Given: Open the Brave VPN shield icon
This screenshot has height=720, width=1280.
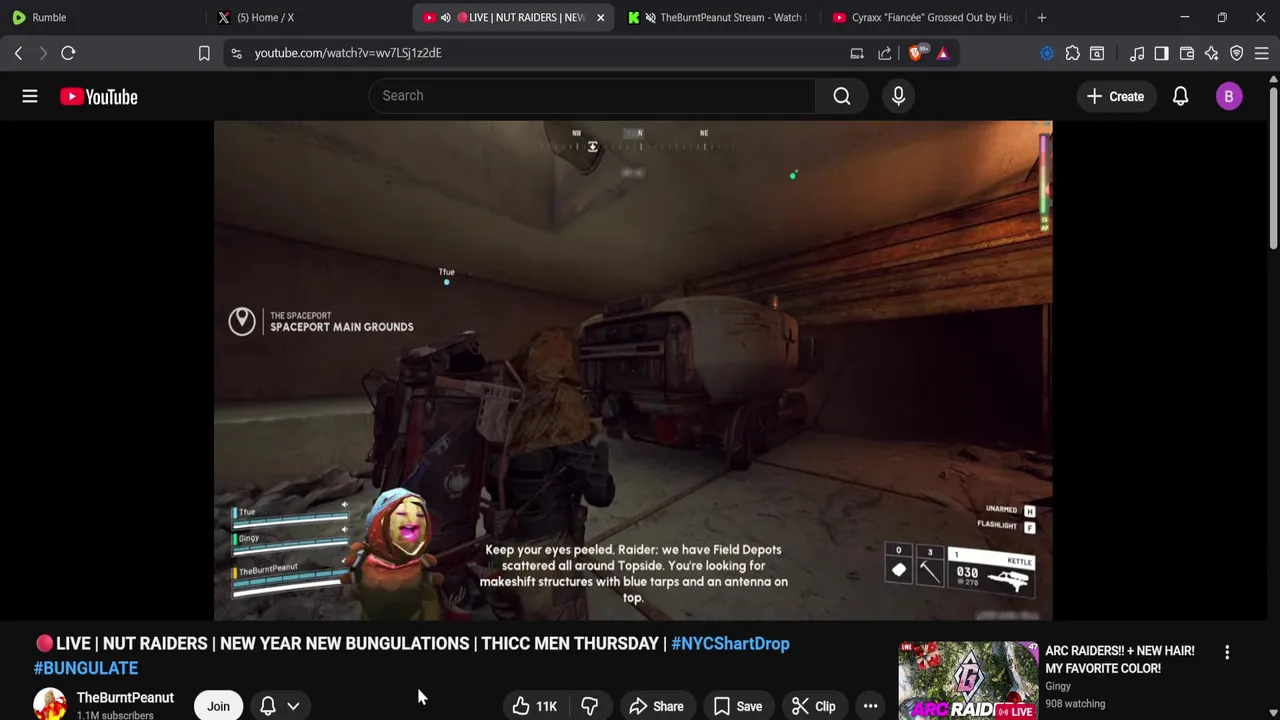Looking at the screenshot, I should point(1237,53).
